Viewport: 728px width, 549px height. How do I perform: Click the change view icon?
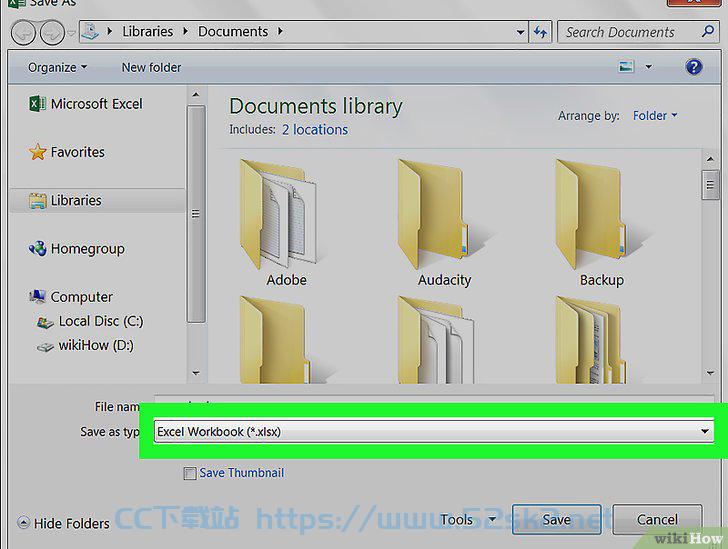[x=626, y=67]
